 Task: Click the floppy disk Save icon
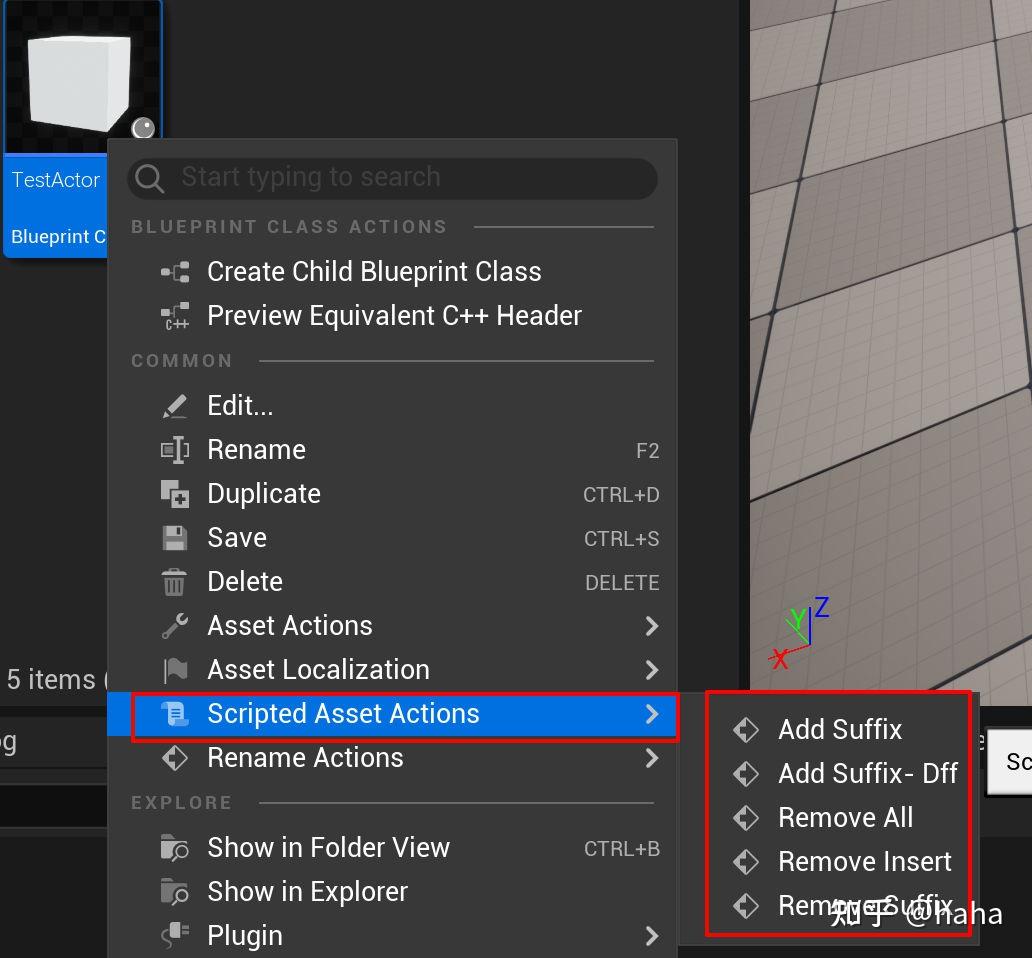coord(175,538)
